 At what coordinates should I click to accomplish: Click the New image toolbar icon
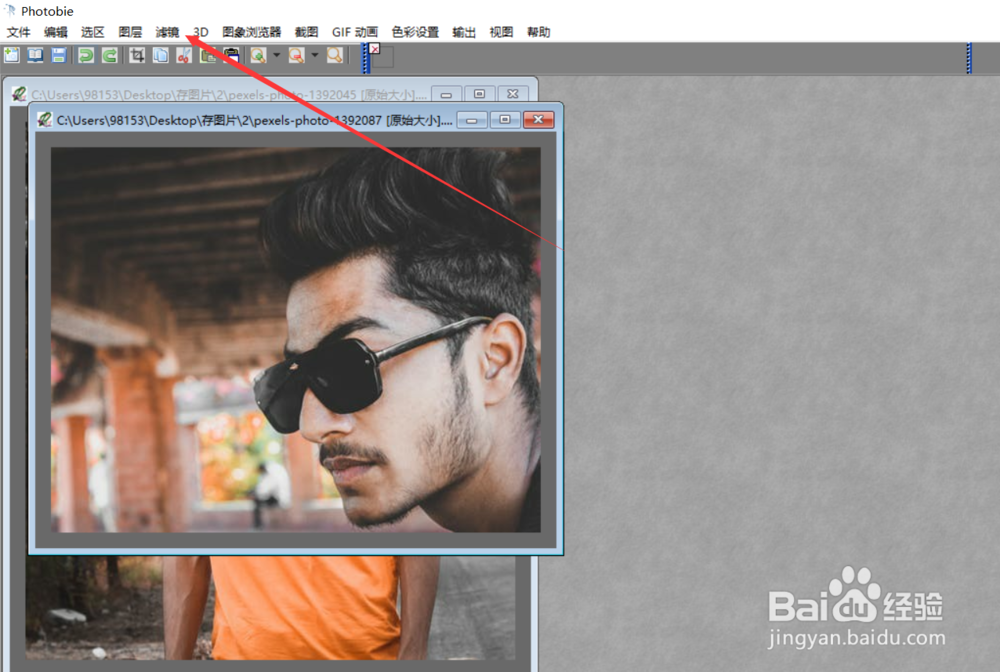pos(11,55)
